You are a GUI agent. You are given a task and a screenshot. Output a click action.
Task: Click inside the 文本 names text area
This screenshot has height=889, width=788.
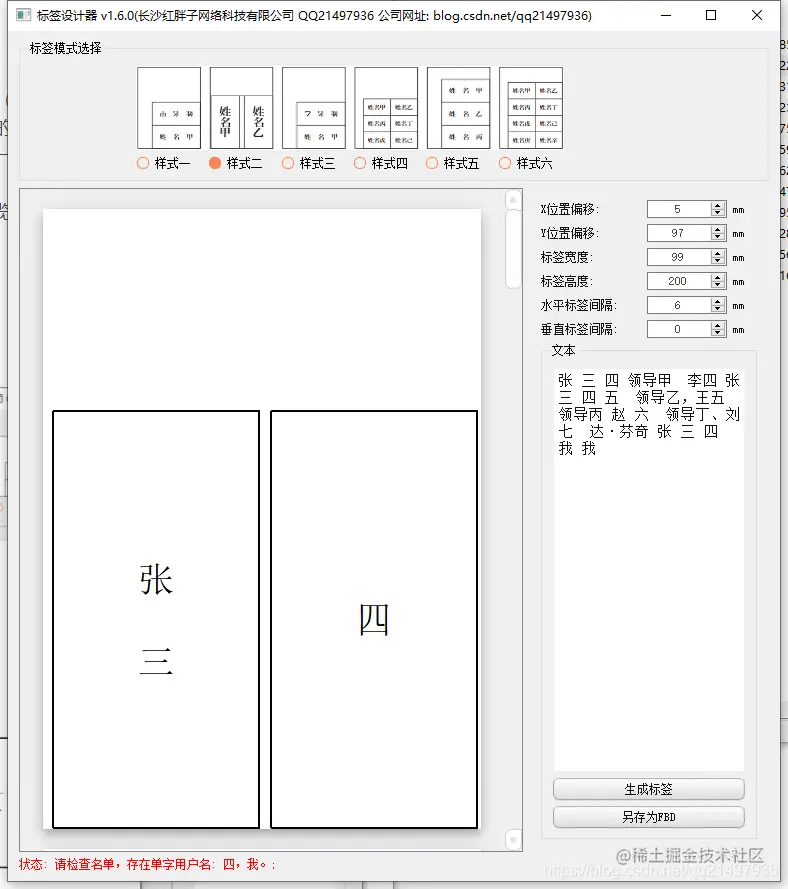point(649,569)
